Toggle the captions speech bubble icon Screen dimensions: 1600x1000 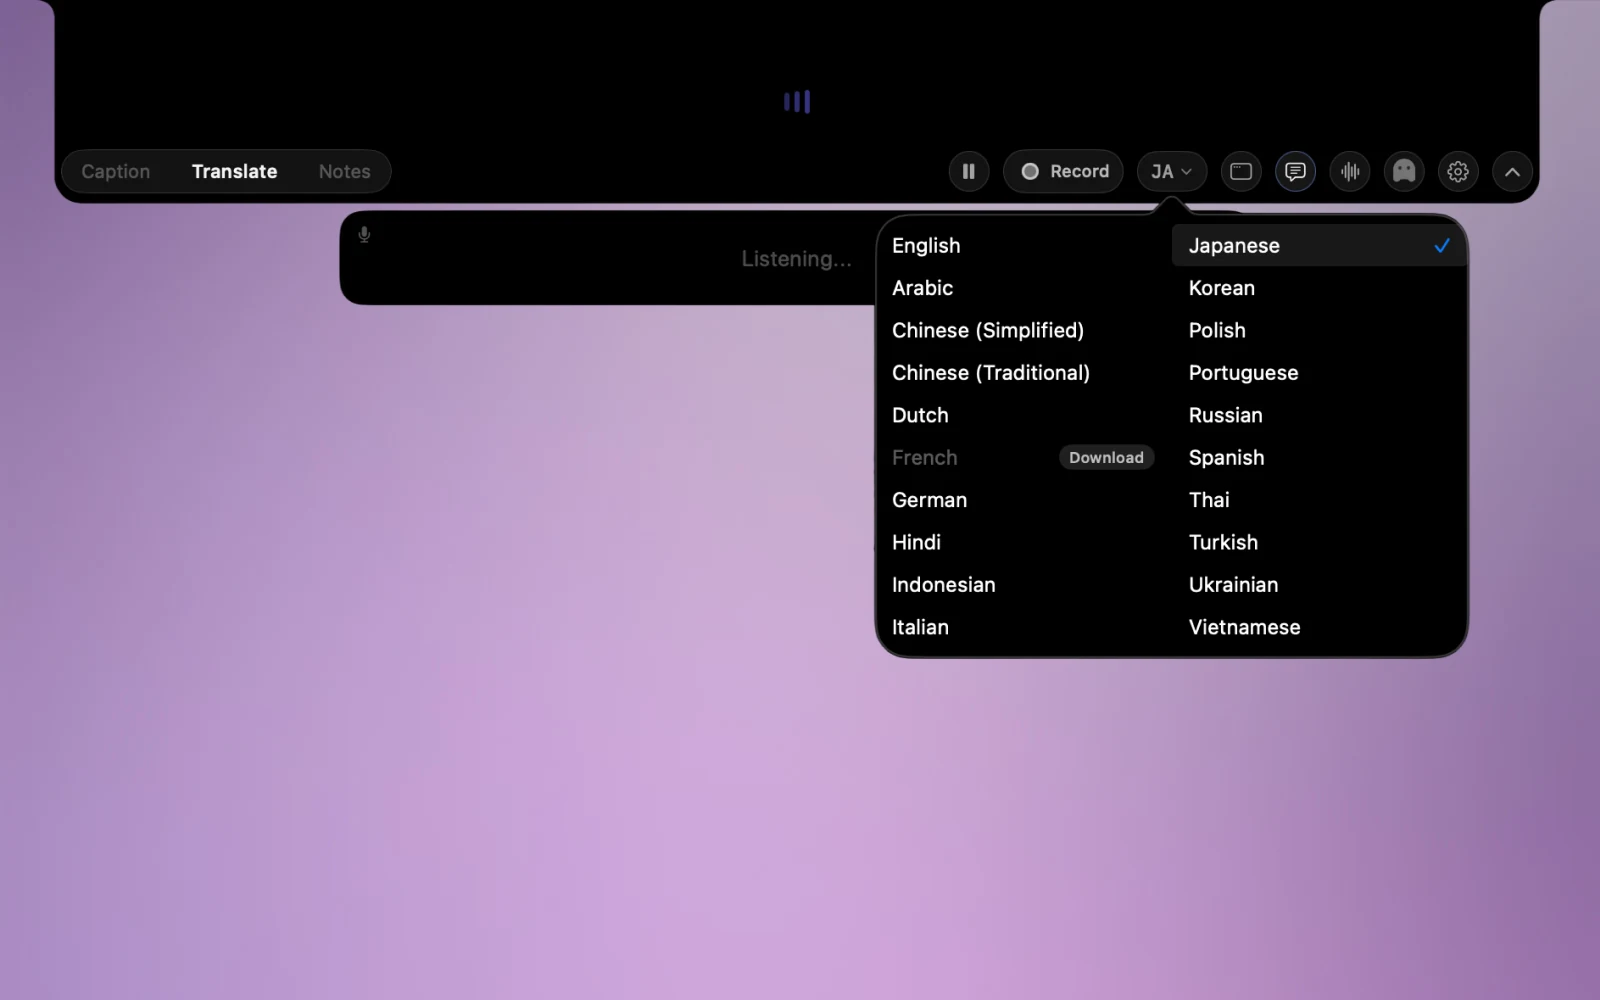(x=1295, y=171)
